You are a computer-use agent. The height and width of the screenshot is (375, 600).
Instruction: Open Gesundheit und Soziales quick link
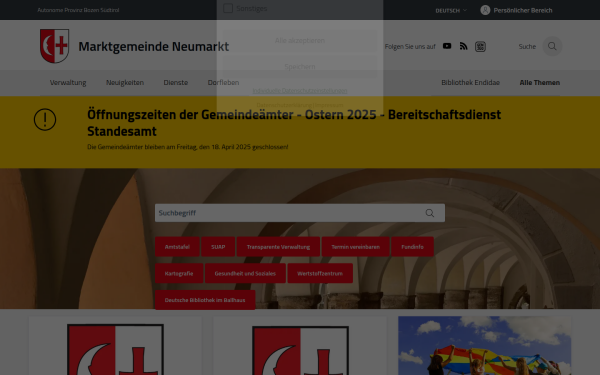coord(245,273)
